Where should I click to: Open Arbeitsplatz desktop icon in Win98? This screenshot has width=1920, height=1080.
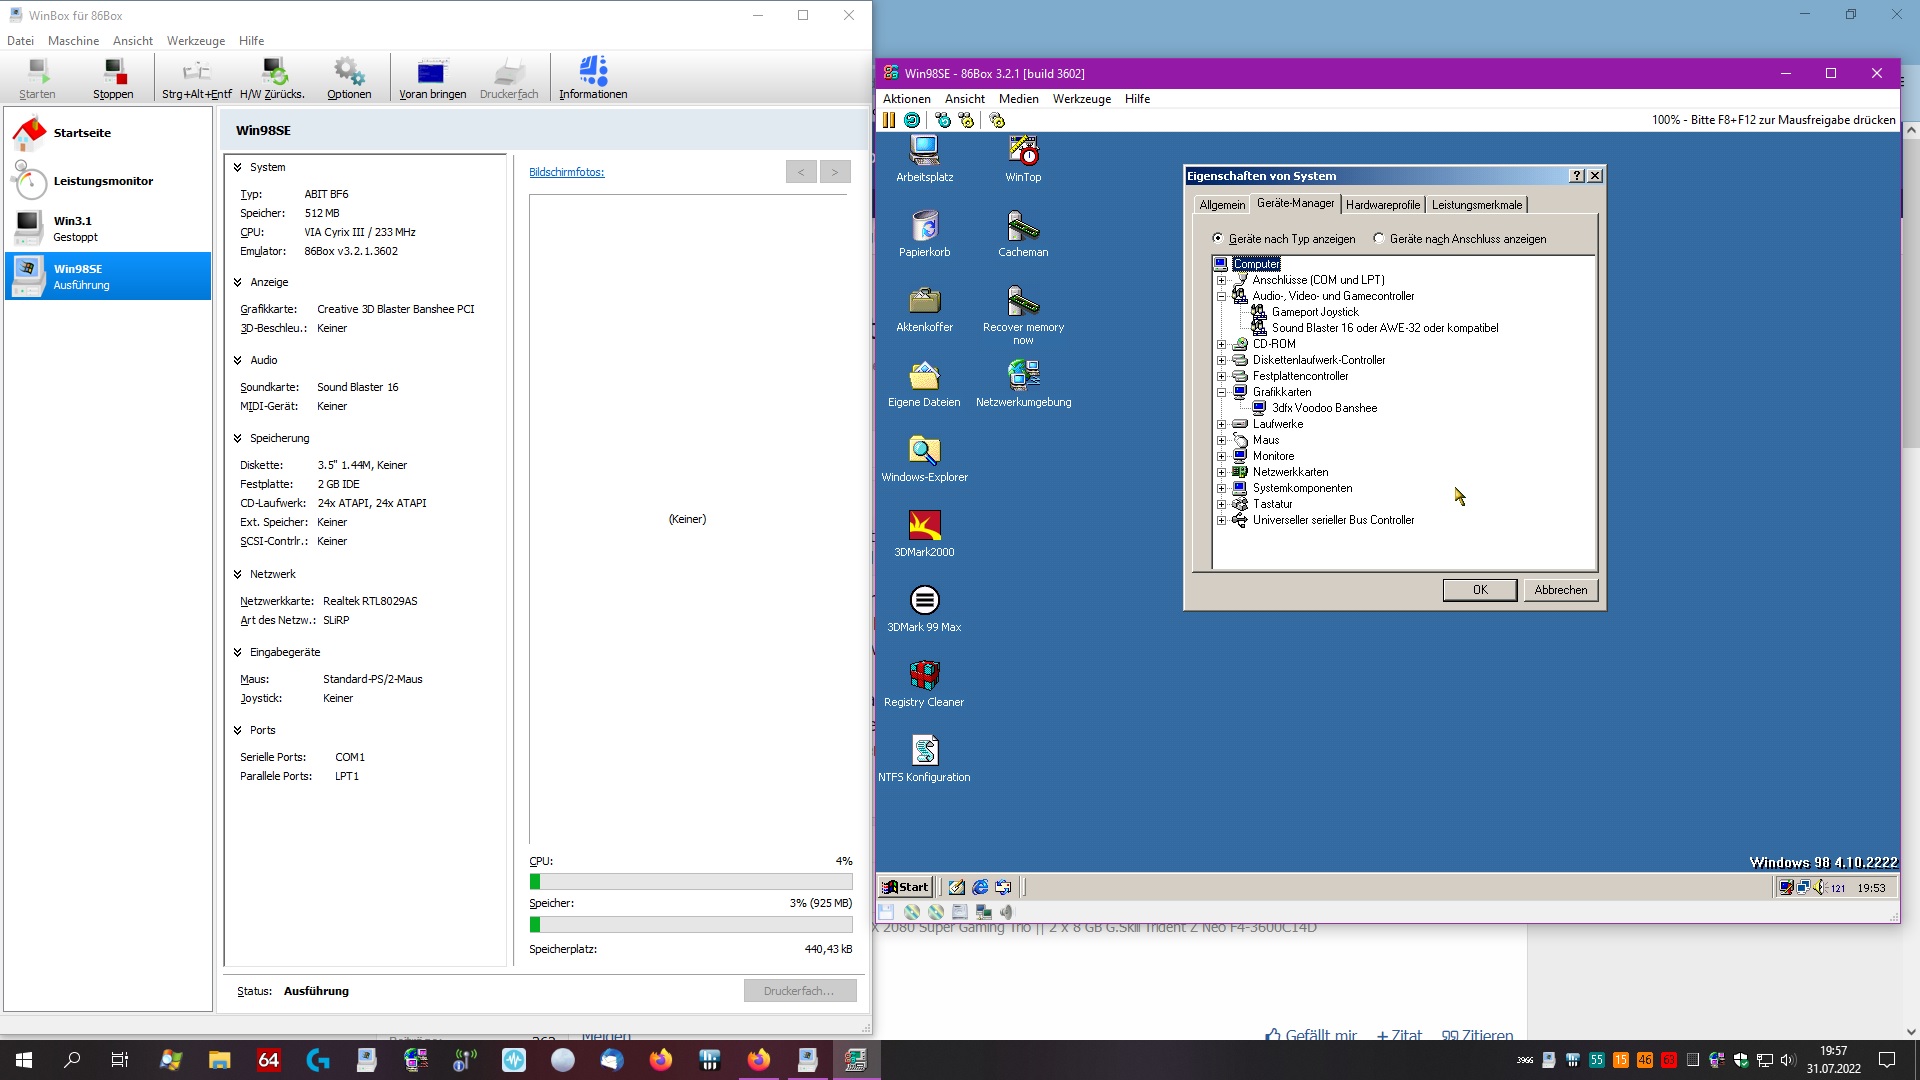tap(924, 158)
